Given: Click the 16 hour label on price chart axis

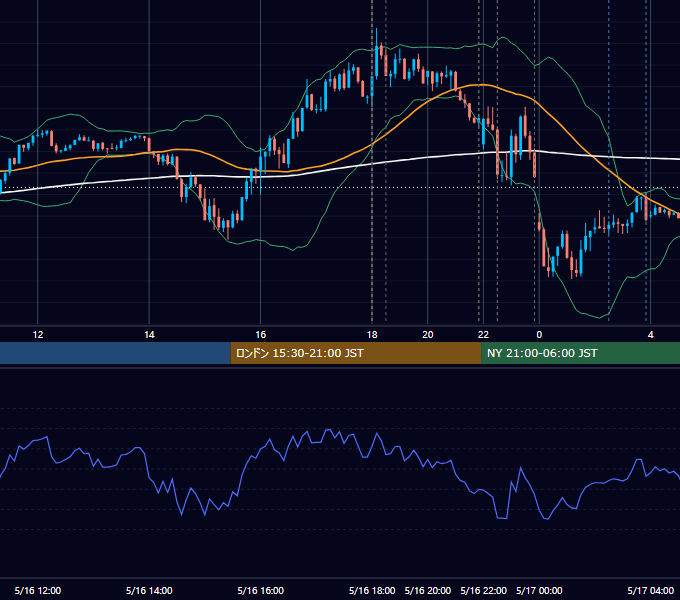Looking at the screenshot, I should pos(260,335).
